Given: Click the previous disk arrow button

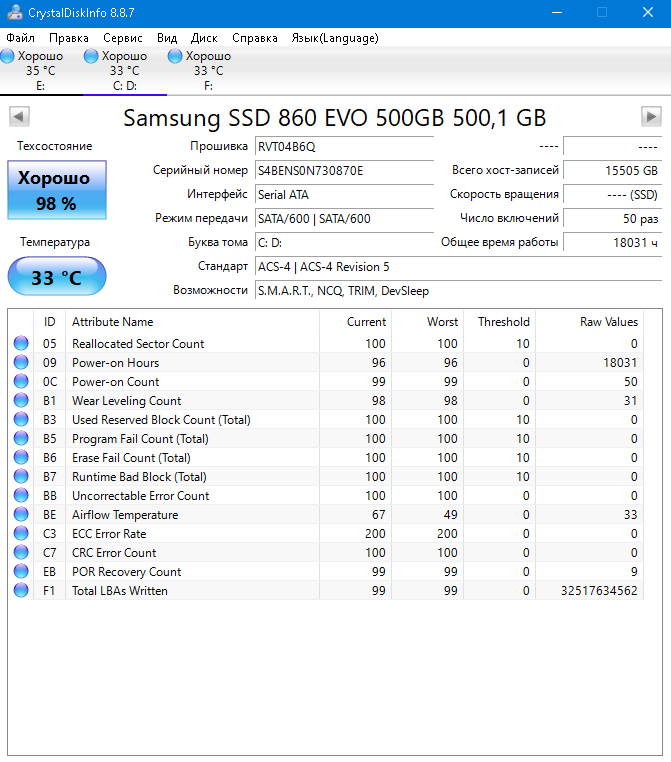Looking at the screenshot, I should [19, 117].
